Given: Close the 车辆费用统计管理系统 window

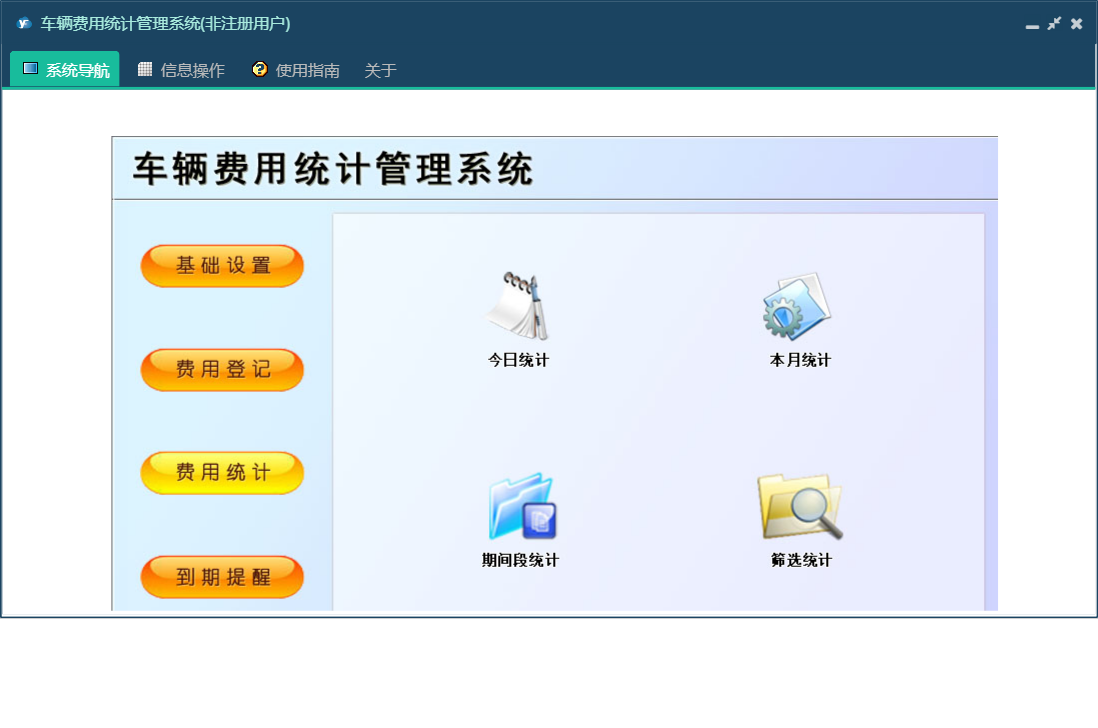Looking at the screenshot, I should [x=1076, y=24].
